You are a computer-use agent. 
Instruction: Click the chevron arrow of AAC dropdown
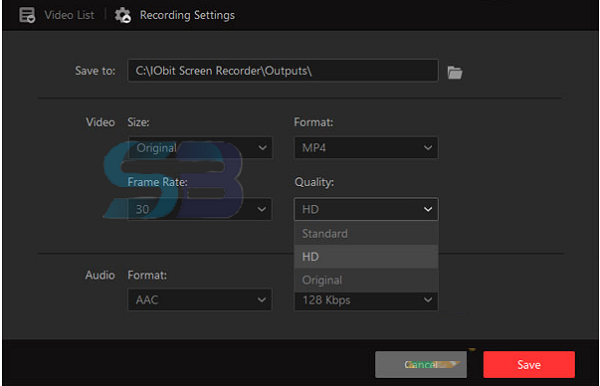(x=262, y=300)
